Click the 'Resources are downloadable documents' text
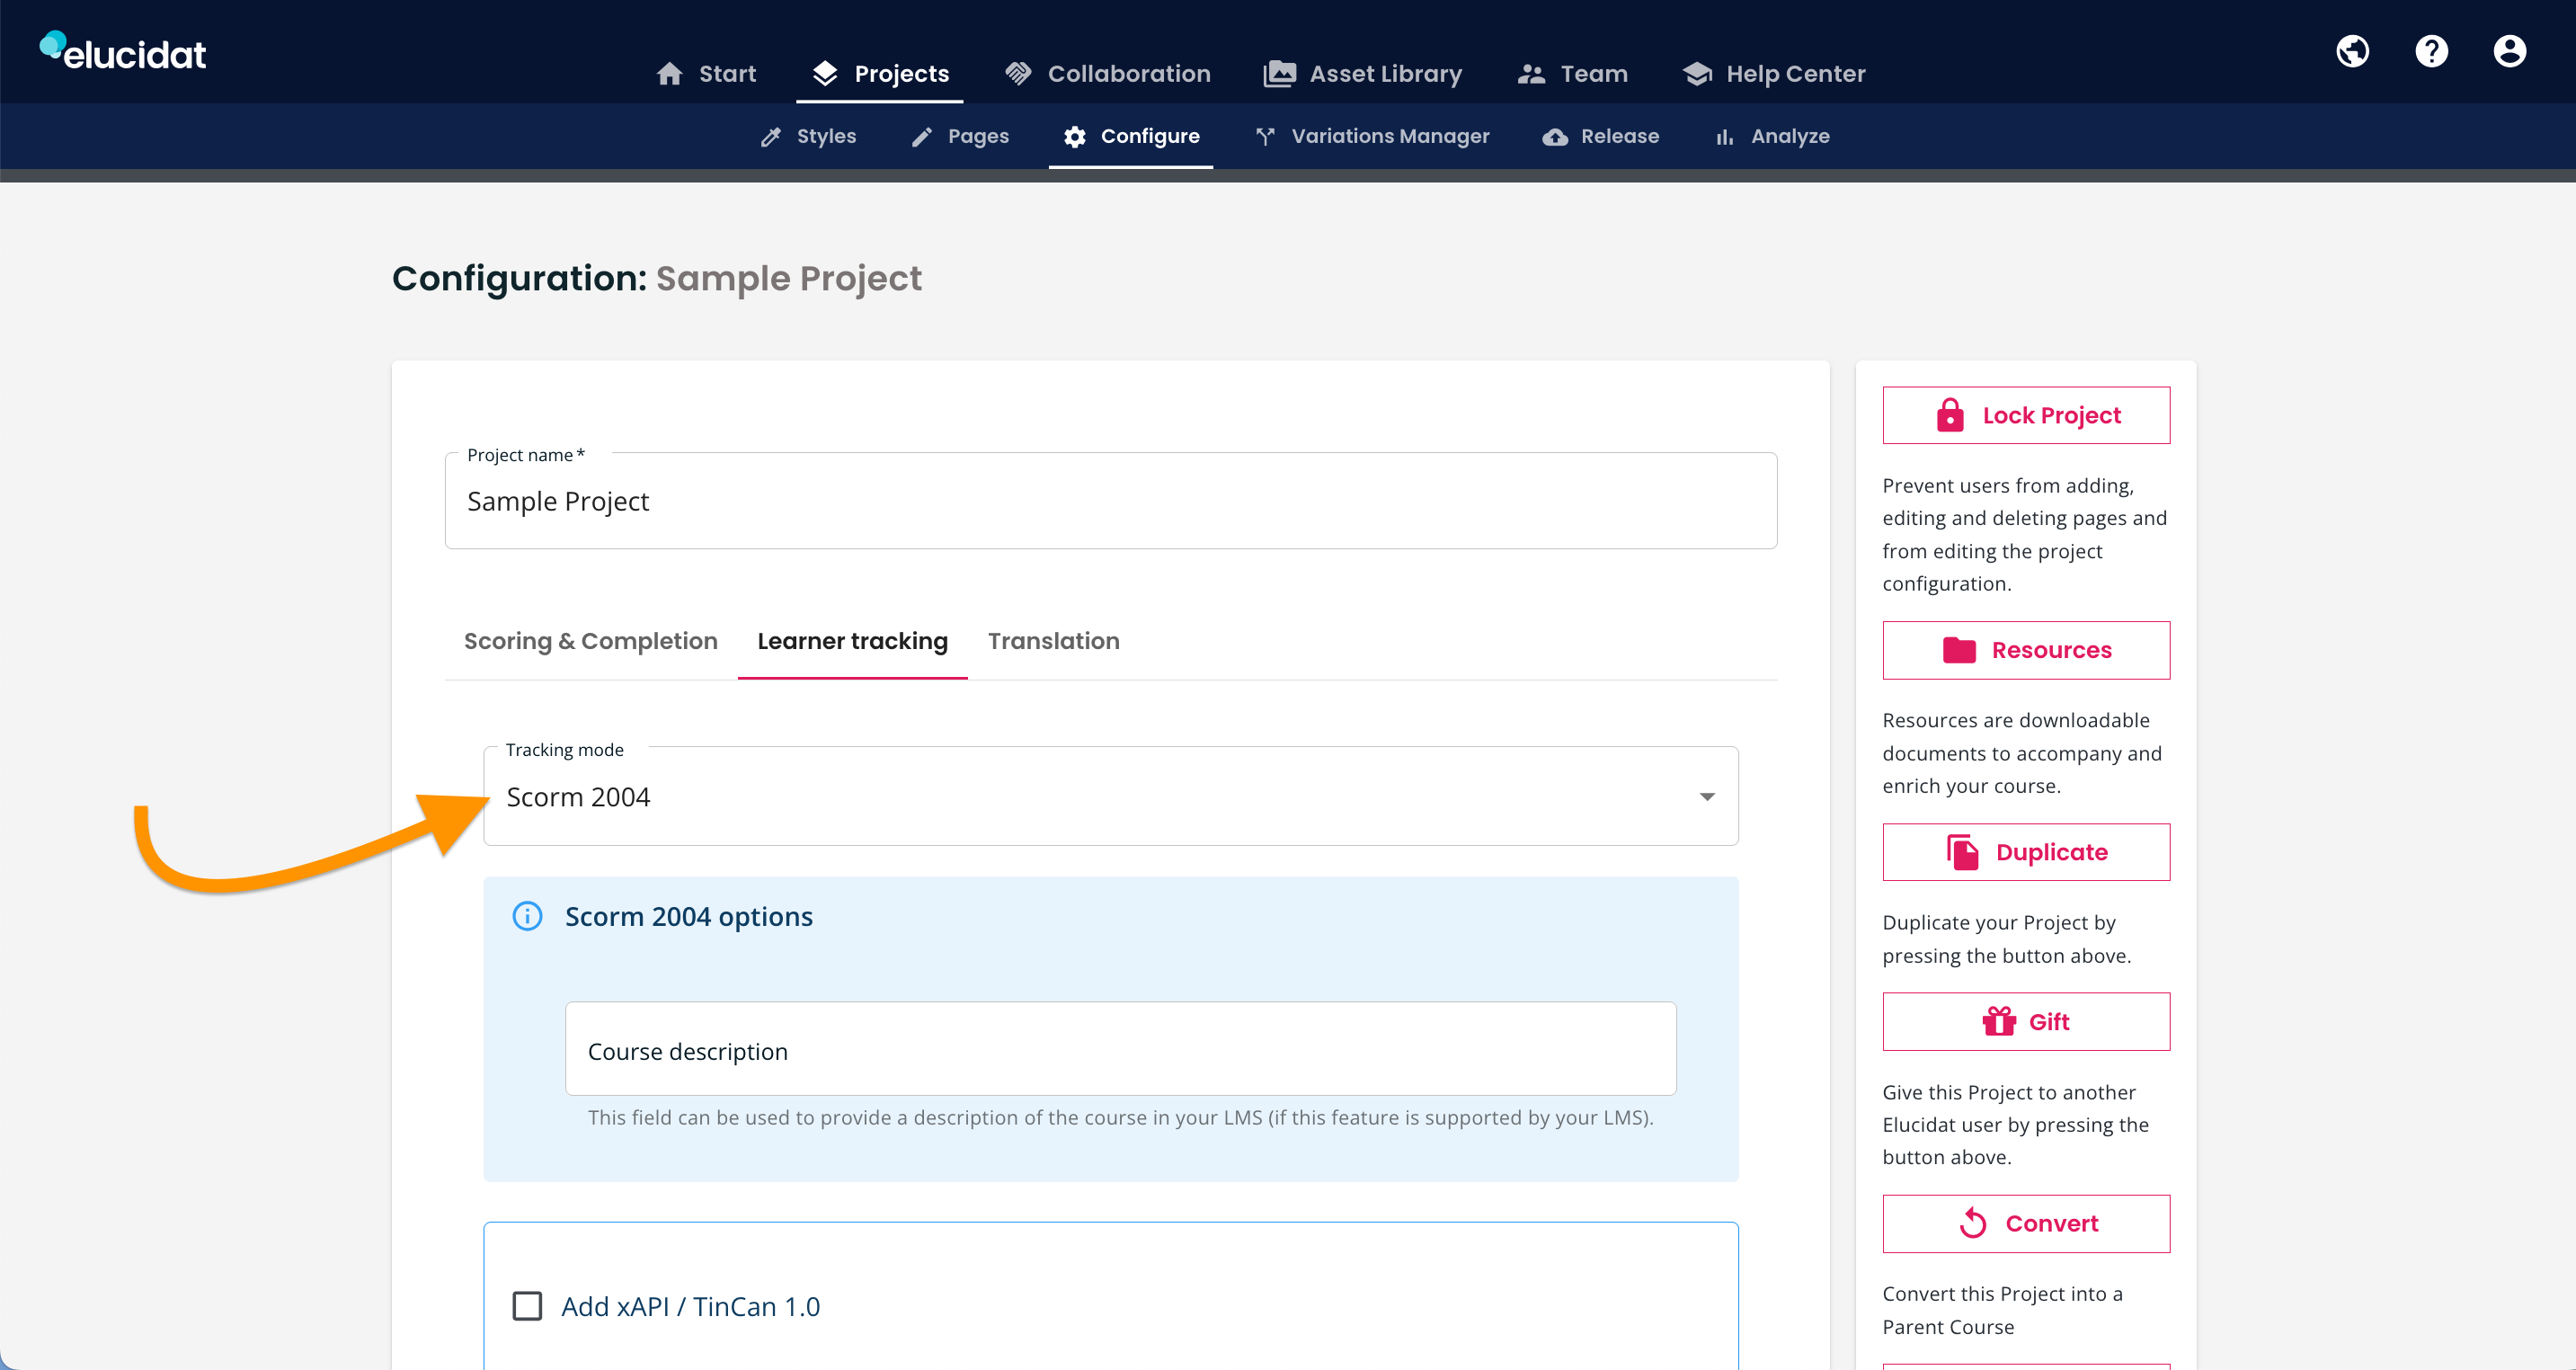Image resolution: width=2576 pixels, height=1370 pixels. (2022, 753)
